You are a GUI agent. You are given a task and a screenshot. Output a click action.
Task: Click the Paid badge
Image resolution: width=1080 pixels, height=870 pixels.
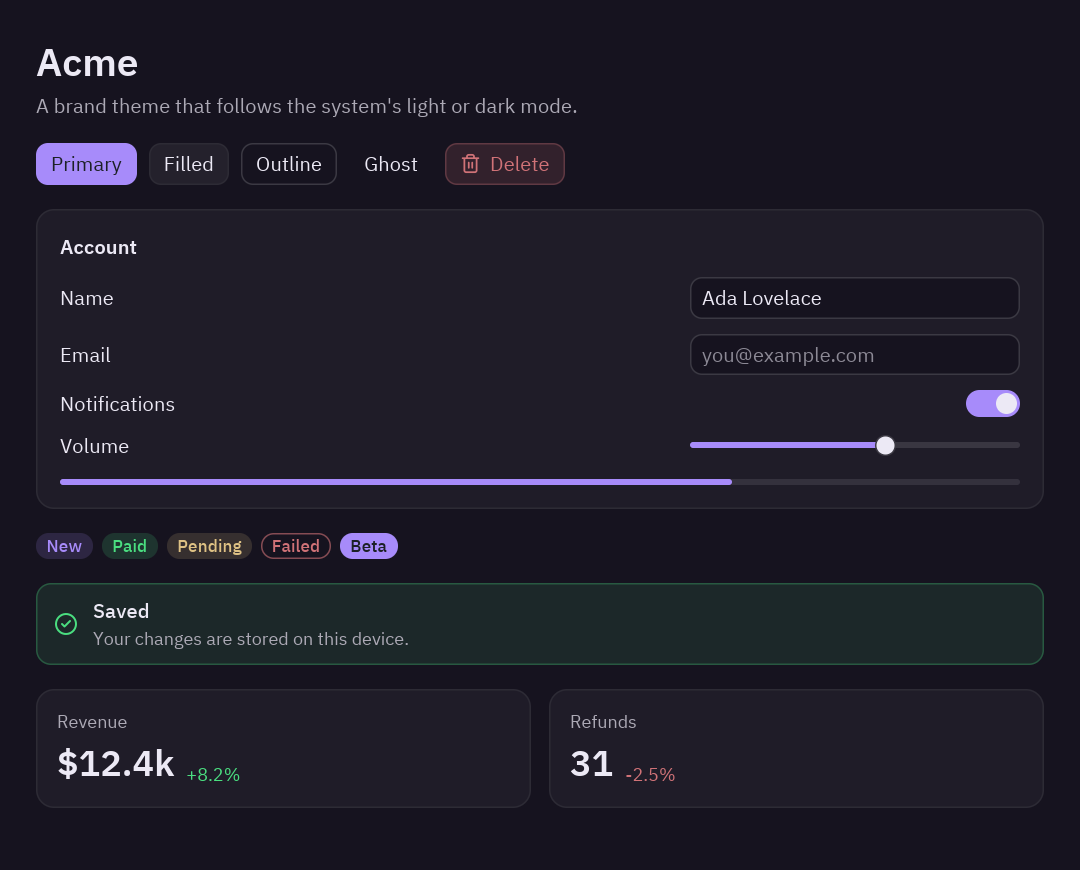click(x=129, y=546)
